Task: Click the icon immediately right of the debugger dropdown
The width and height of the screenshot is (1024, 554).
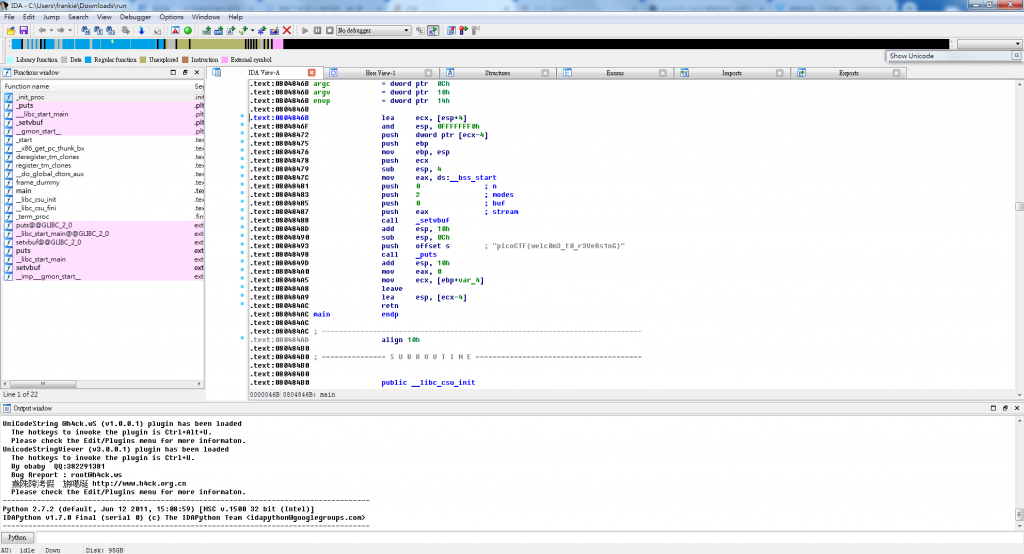Action: (420, 31)
